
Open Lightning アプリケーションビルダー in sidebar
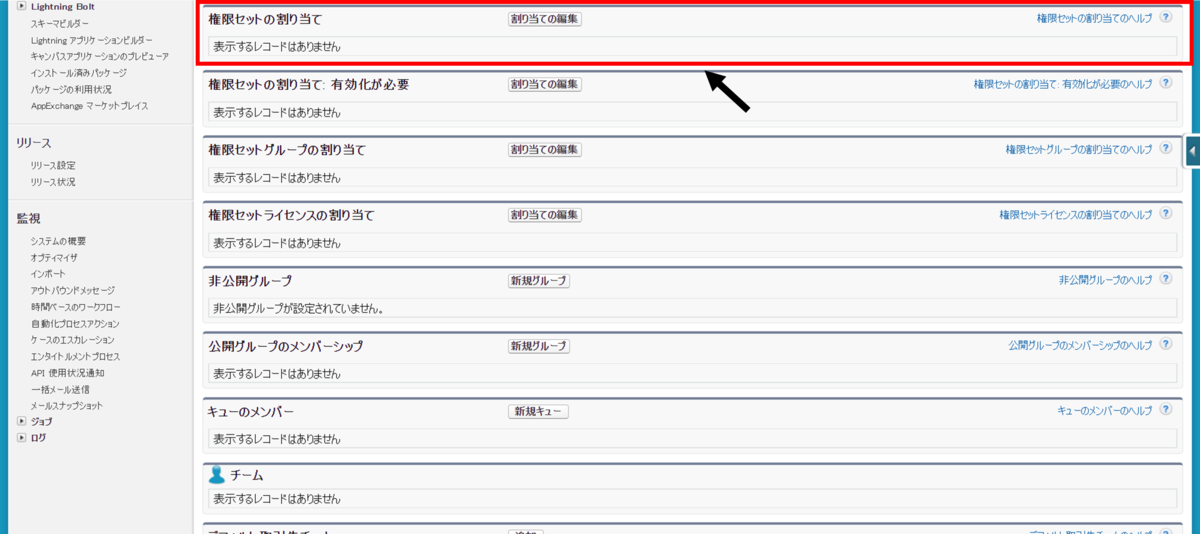[x=92, y=40]
